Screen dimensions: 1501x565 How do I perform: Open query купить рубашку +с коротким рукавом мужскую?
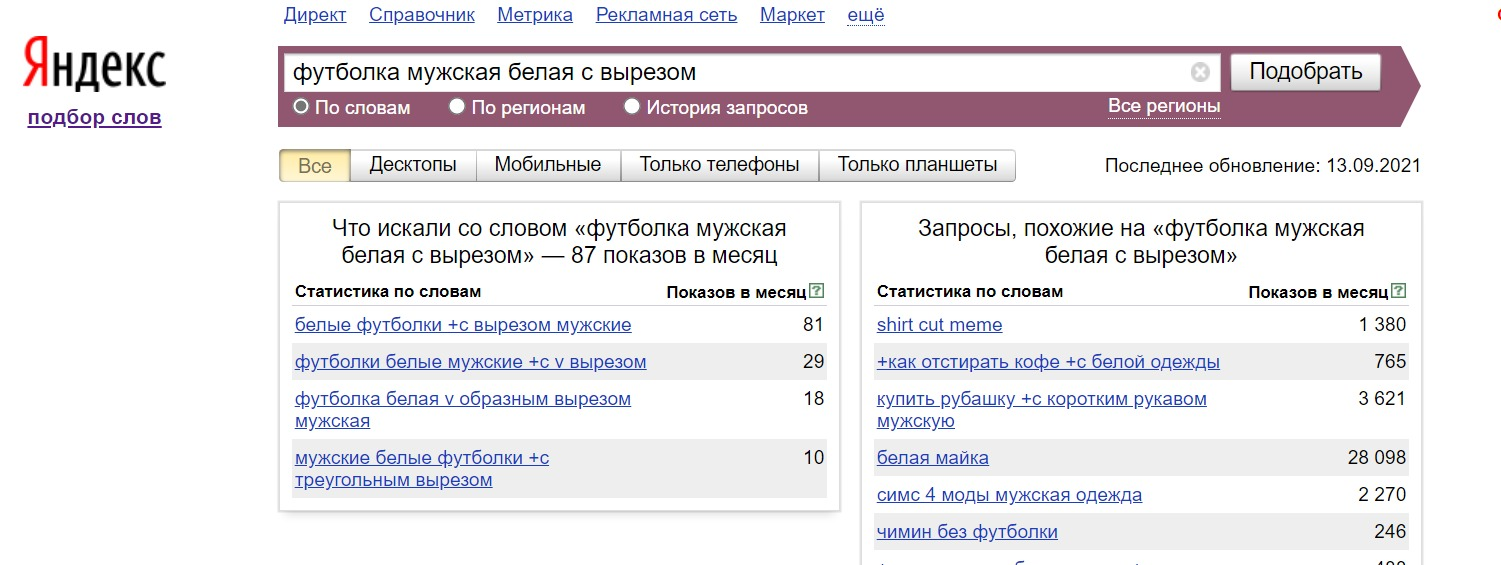tap(1042, 410)
